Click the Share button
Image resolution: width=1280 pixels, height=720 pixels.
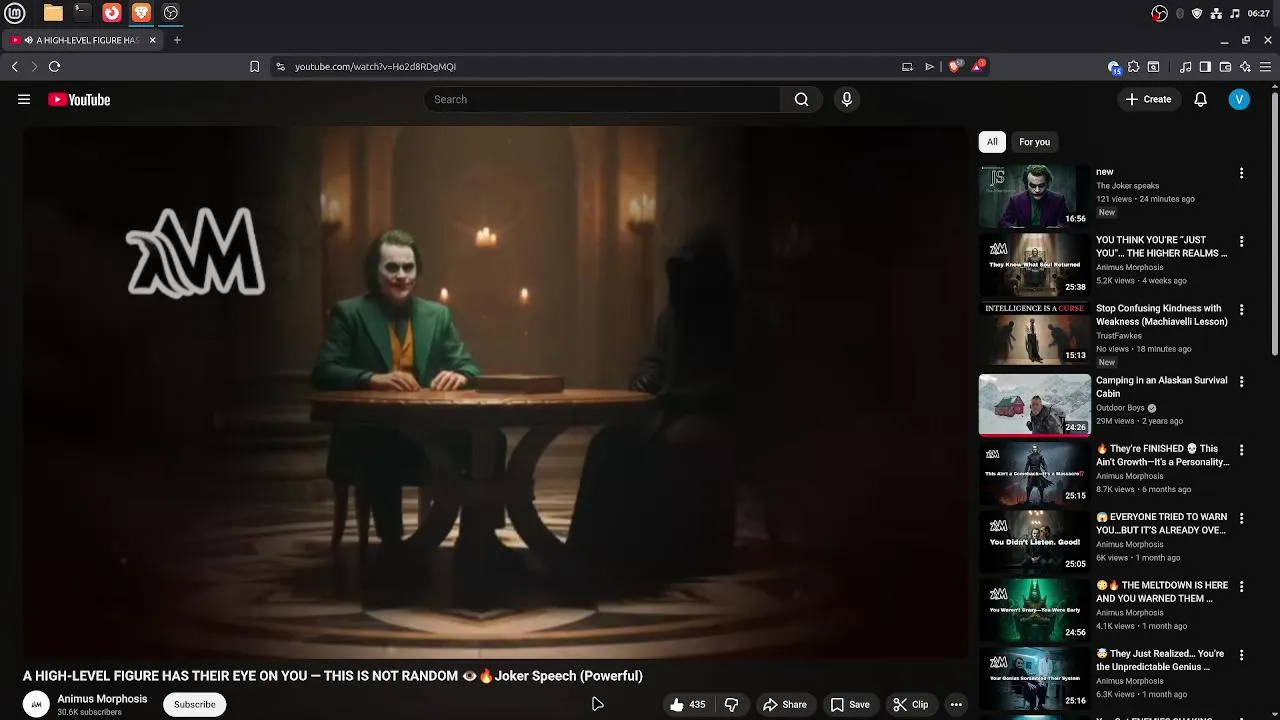point(784,704)
